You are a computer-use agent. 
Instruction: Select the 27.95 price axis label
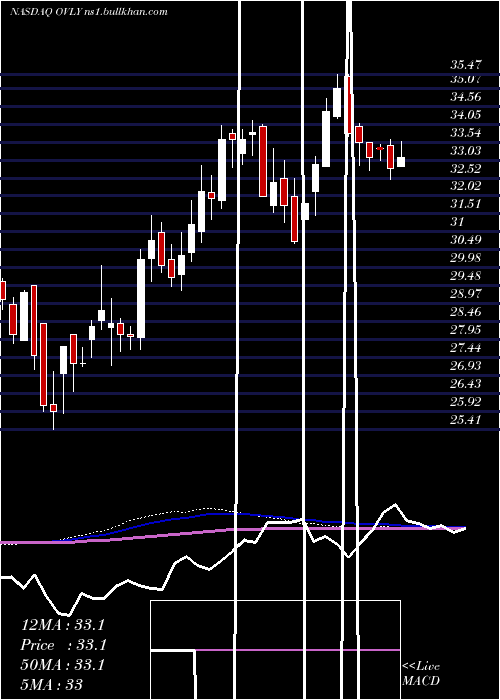coord(466,329)
